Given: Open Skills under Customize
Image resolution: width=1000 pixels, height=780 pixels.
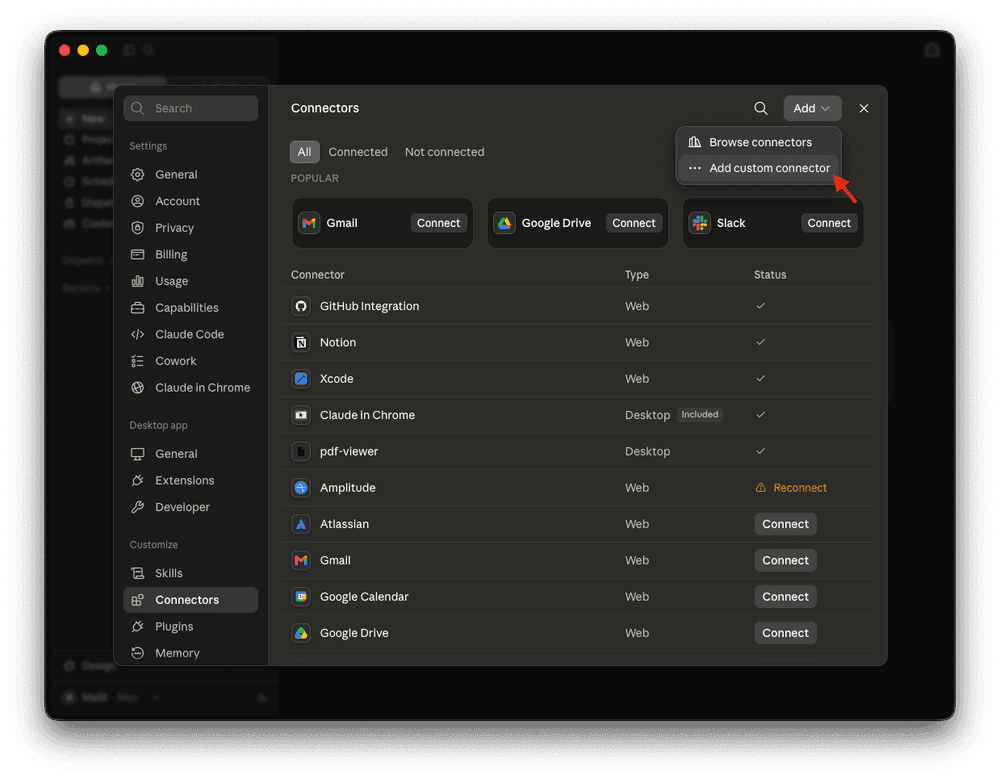Looking at the screenshot, I should pyautogui.click(x=191, y=573).
